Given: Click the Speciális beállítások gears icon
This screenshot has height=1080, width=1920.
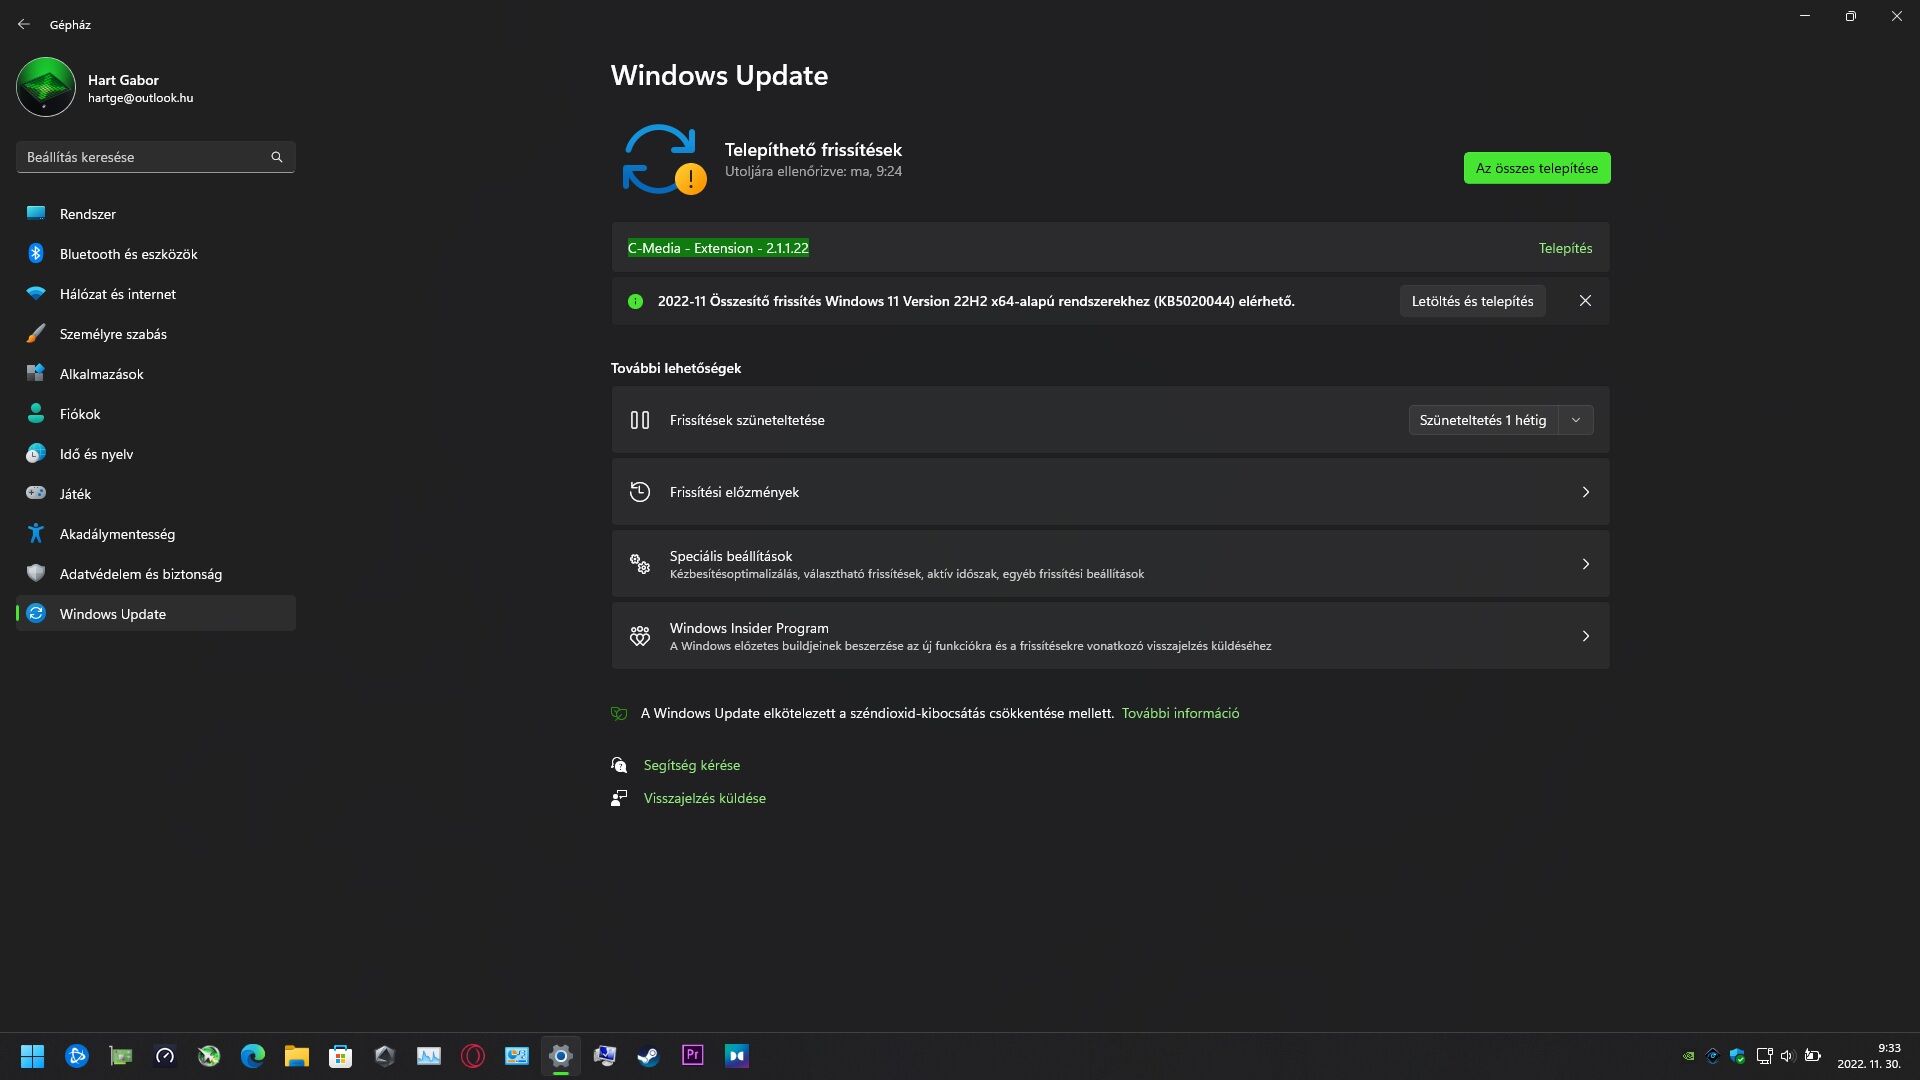Looking at the screenshot, I should click(640, 564).
